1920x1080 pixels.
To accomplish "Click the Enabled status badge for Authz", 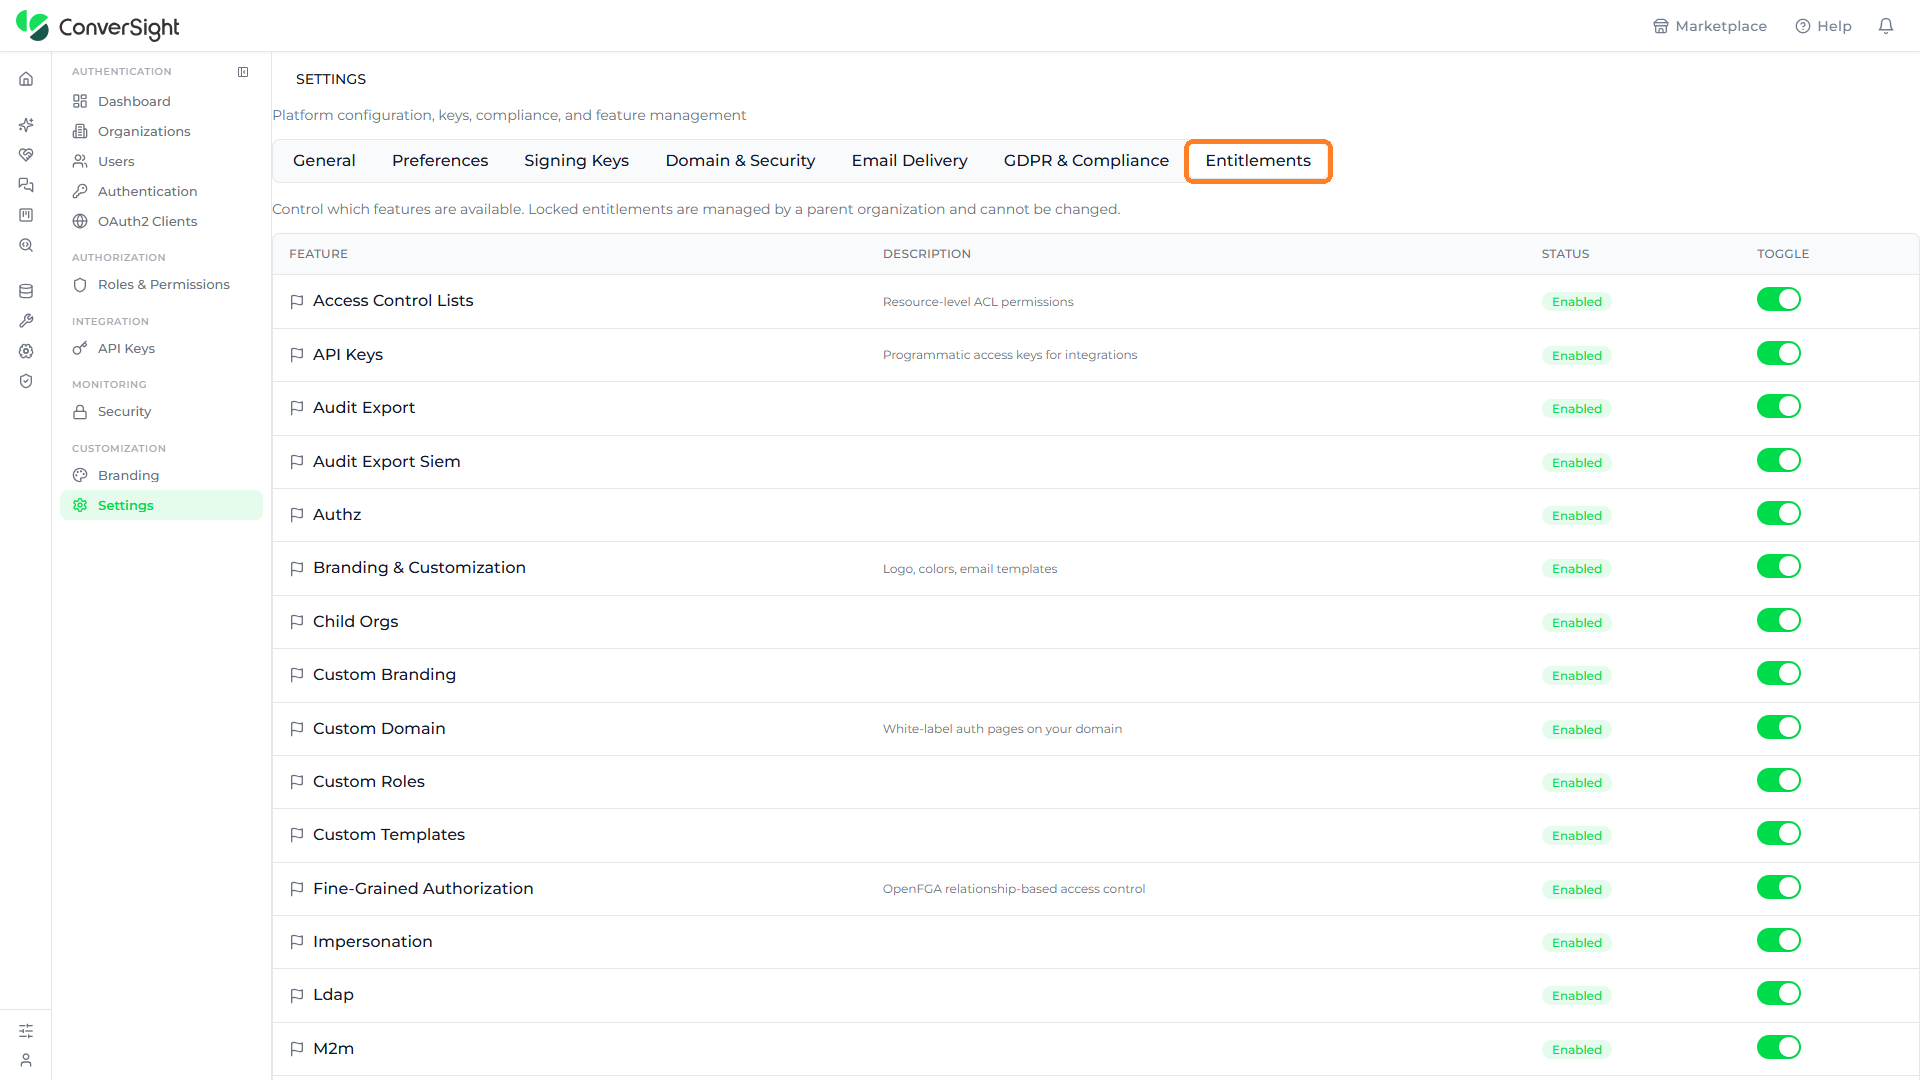I will (1577, 516).
